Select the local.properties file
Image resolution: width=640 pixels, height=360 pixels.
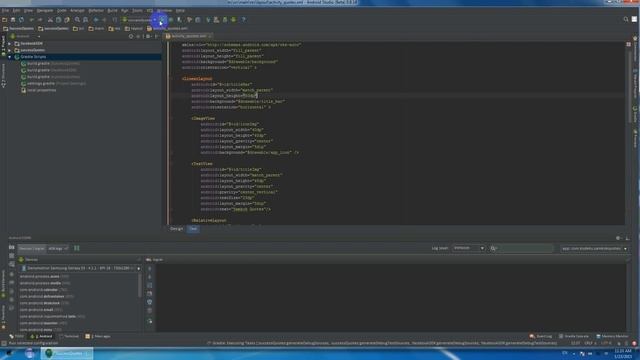click(38, 90)
